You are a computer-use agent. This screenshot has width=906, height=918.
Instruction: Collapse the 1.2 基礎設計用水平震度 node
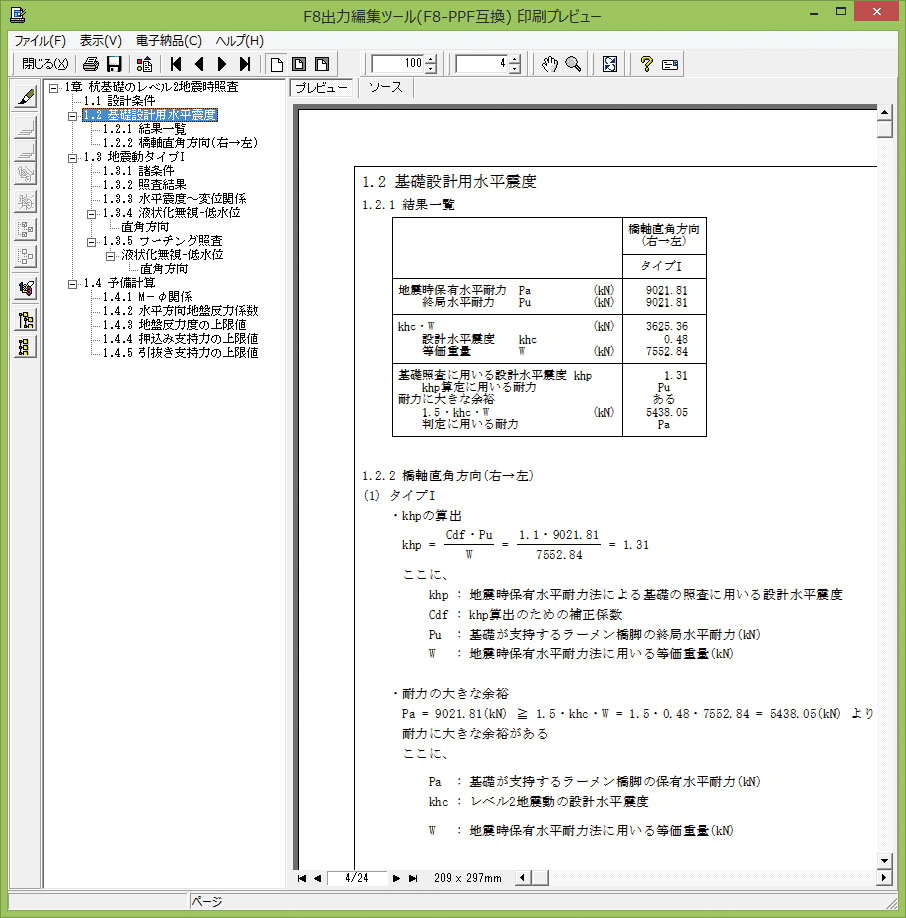click(72, 116)
